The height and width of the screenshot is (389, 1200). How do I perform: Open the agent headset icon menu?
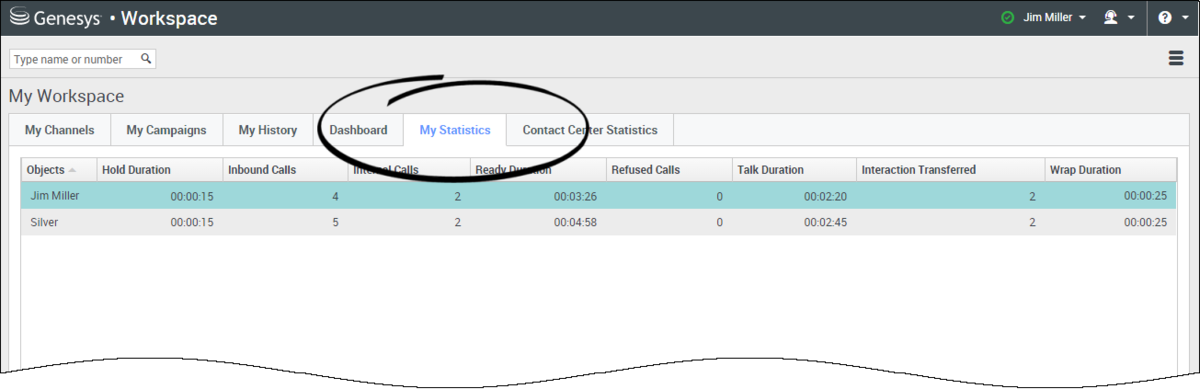click(1110, 18)
